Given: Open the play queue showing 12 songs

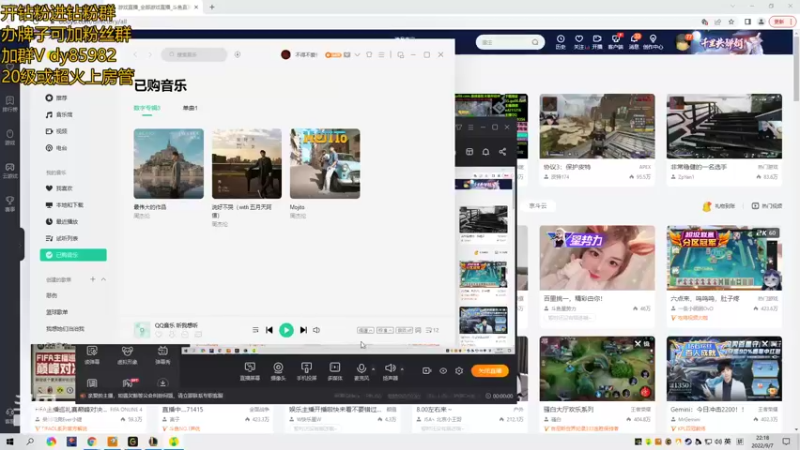Looking at the screenshot, I should click(432, 331).
